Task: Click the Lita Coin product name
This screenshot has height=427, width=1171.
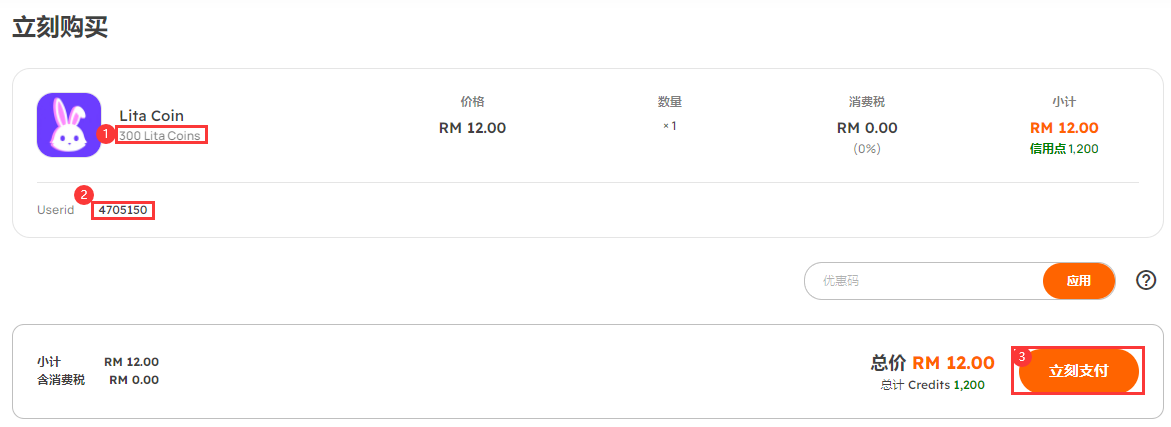Action: (152, 116)
